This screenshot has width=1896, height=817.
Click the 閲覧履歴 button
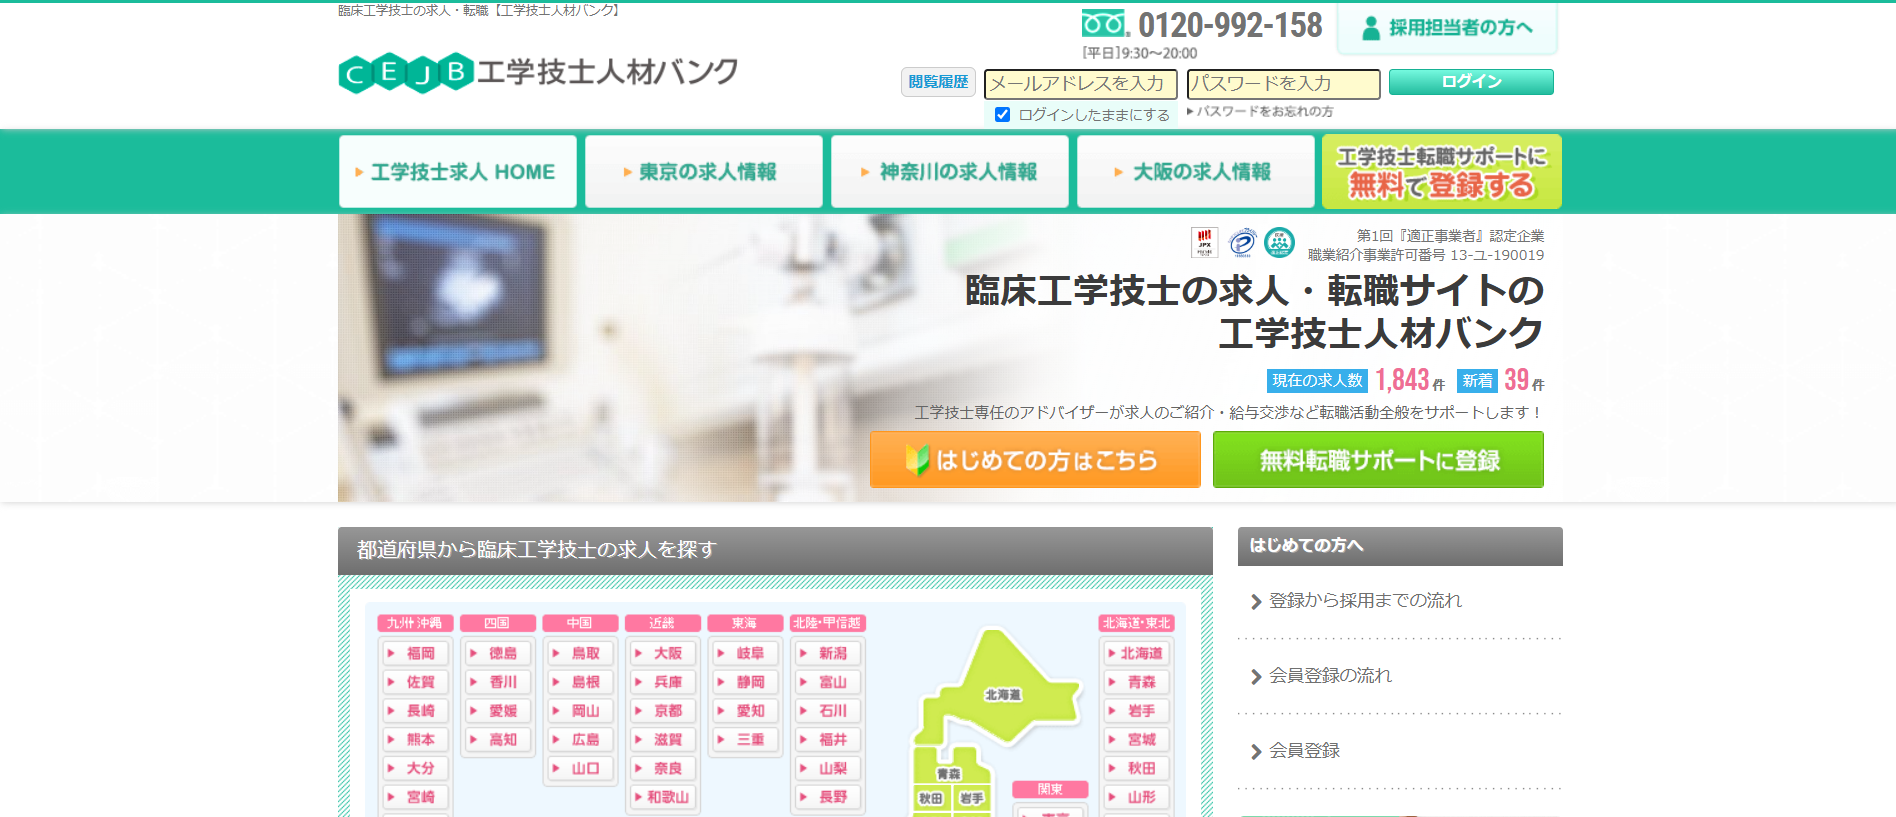pyautogui.click(x=938, y=82)
